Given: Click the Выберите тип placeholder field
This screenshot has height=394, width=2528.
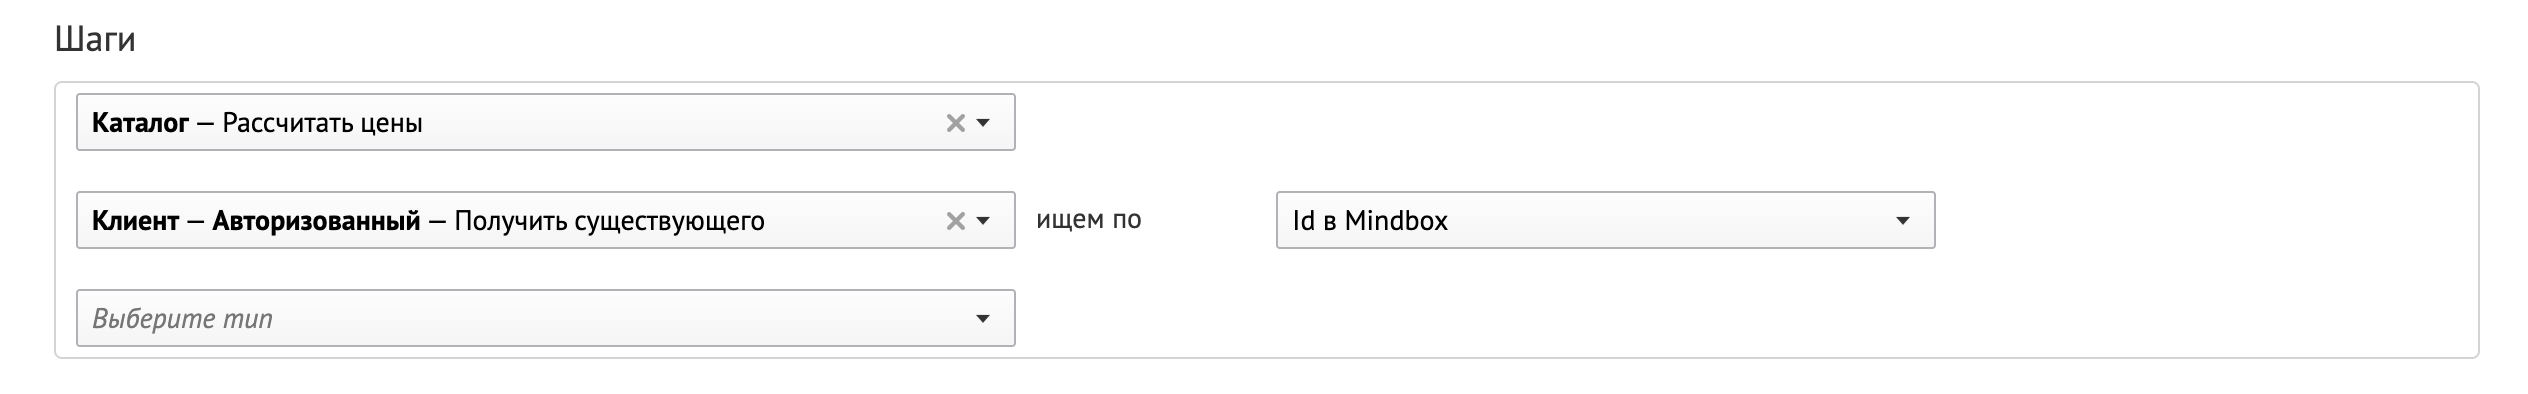Looking at the screenshot, I should (x=546, y=318).
